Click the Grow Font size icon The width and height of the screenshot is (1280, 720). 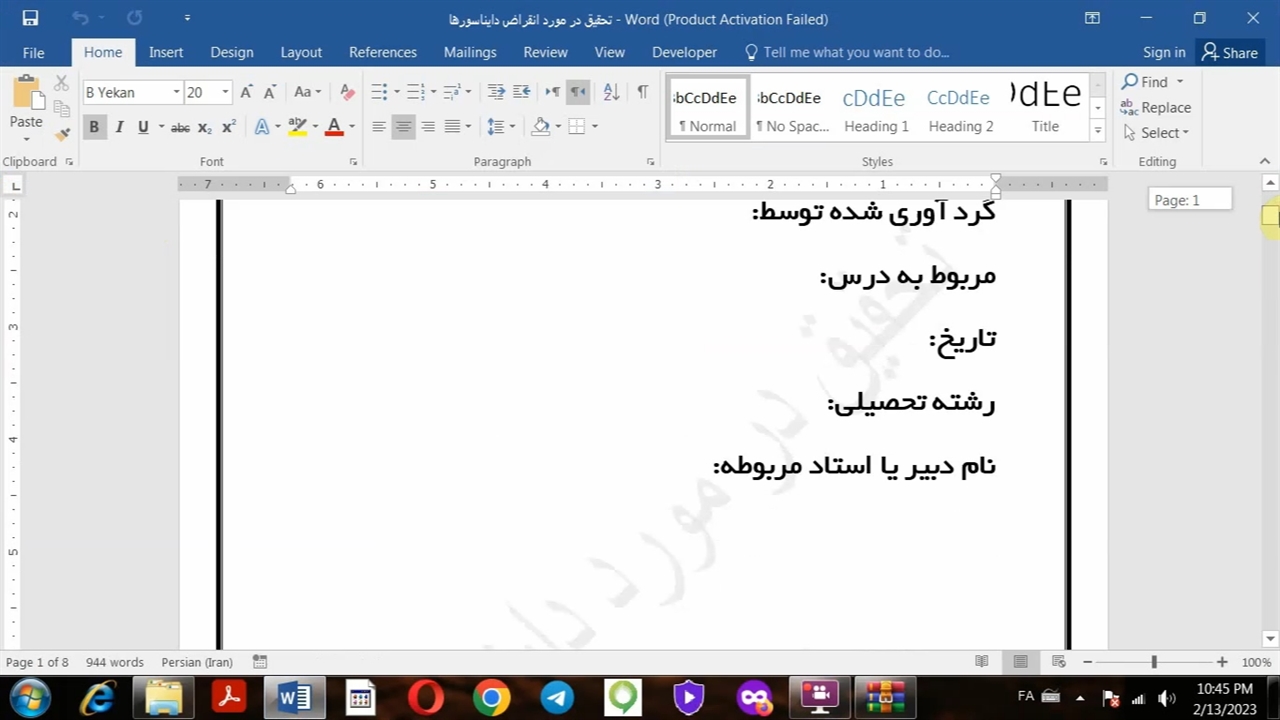click(246, 92)
